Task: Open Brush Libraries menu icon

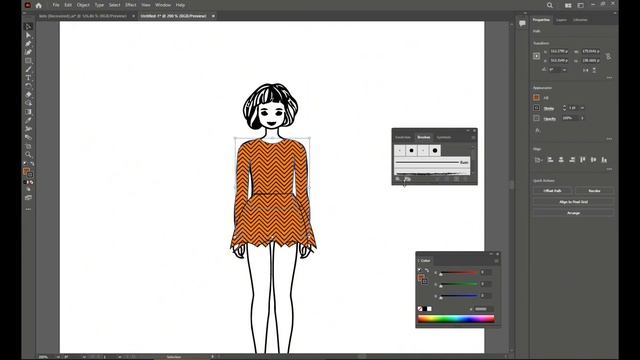Action: 398,179
